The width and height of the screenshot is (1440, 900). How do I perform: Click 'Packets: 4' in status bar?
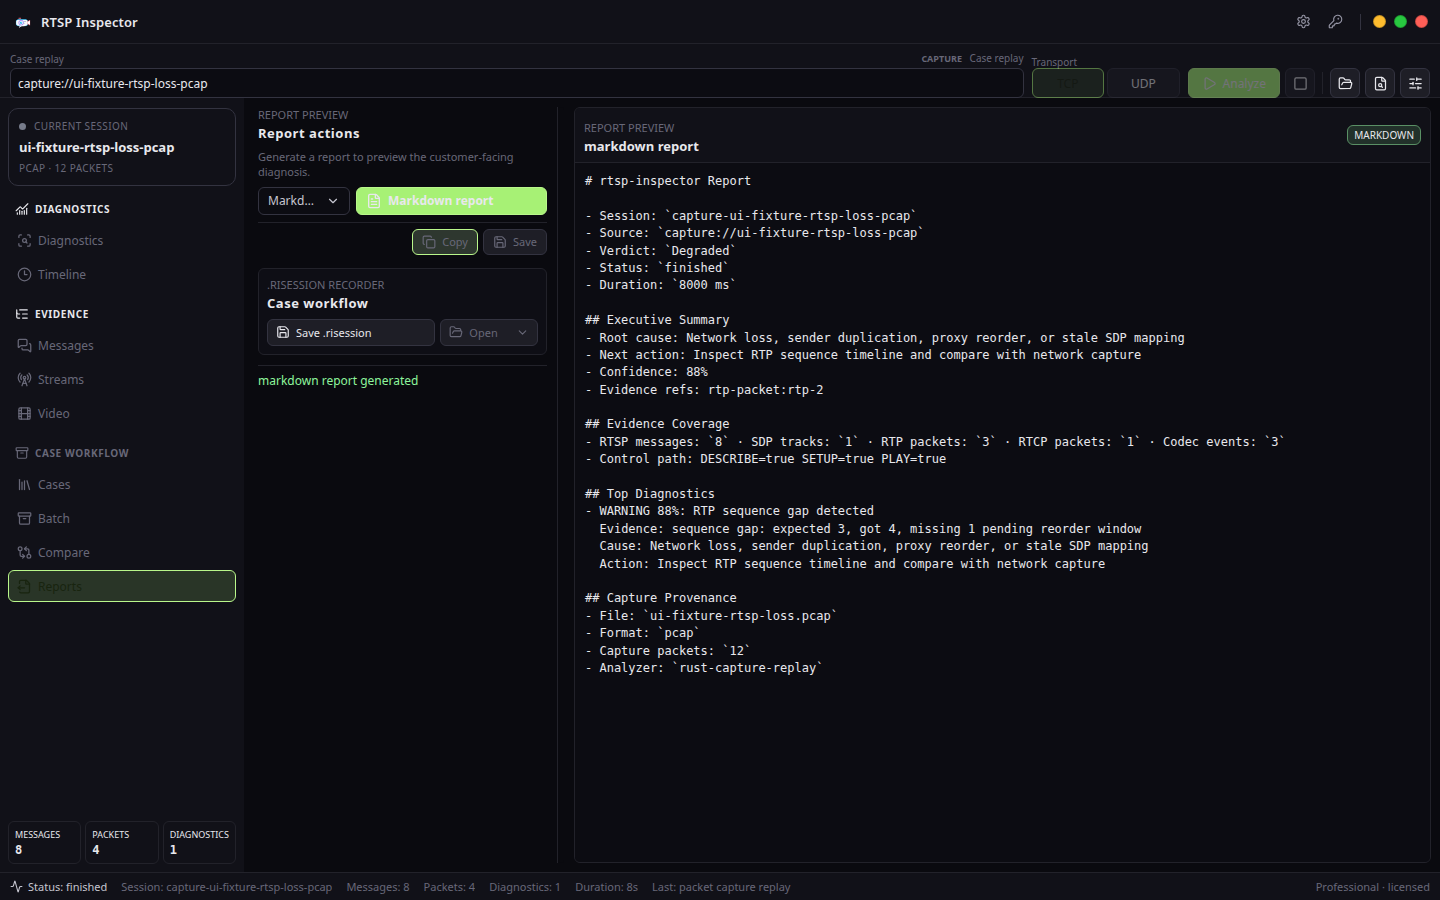(x=449, y=887)
